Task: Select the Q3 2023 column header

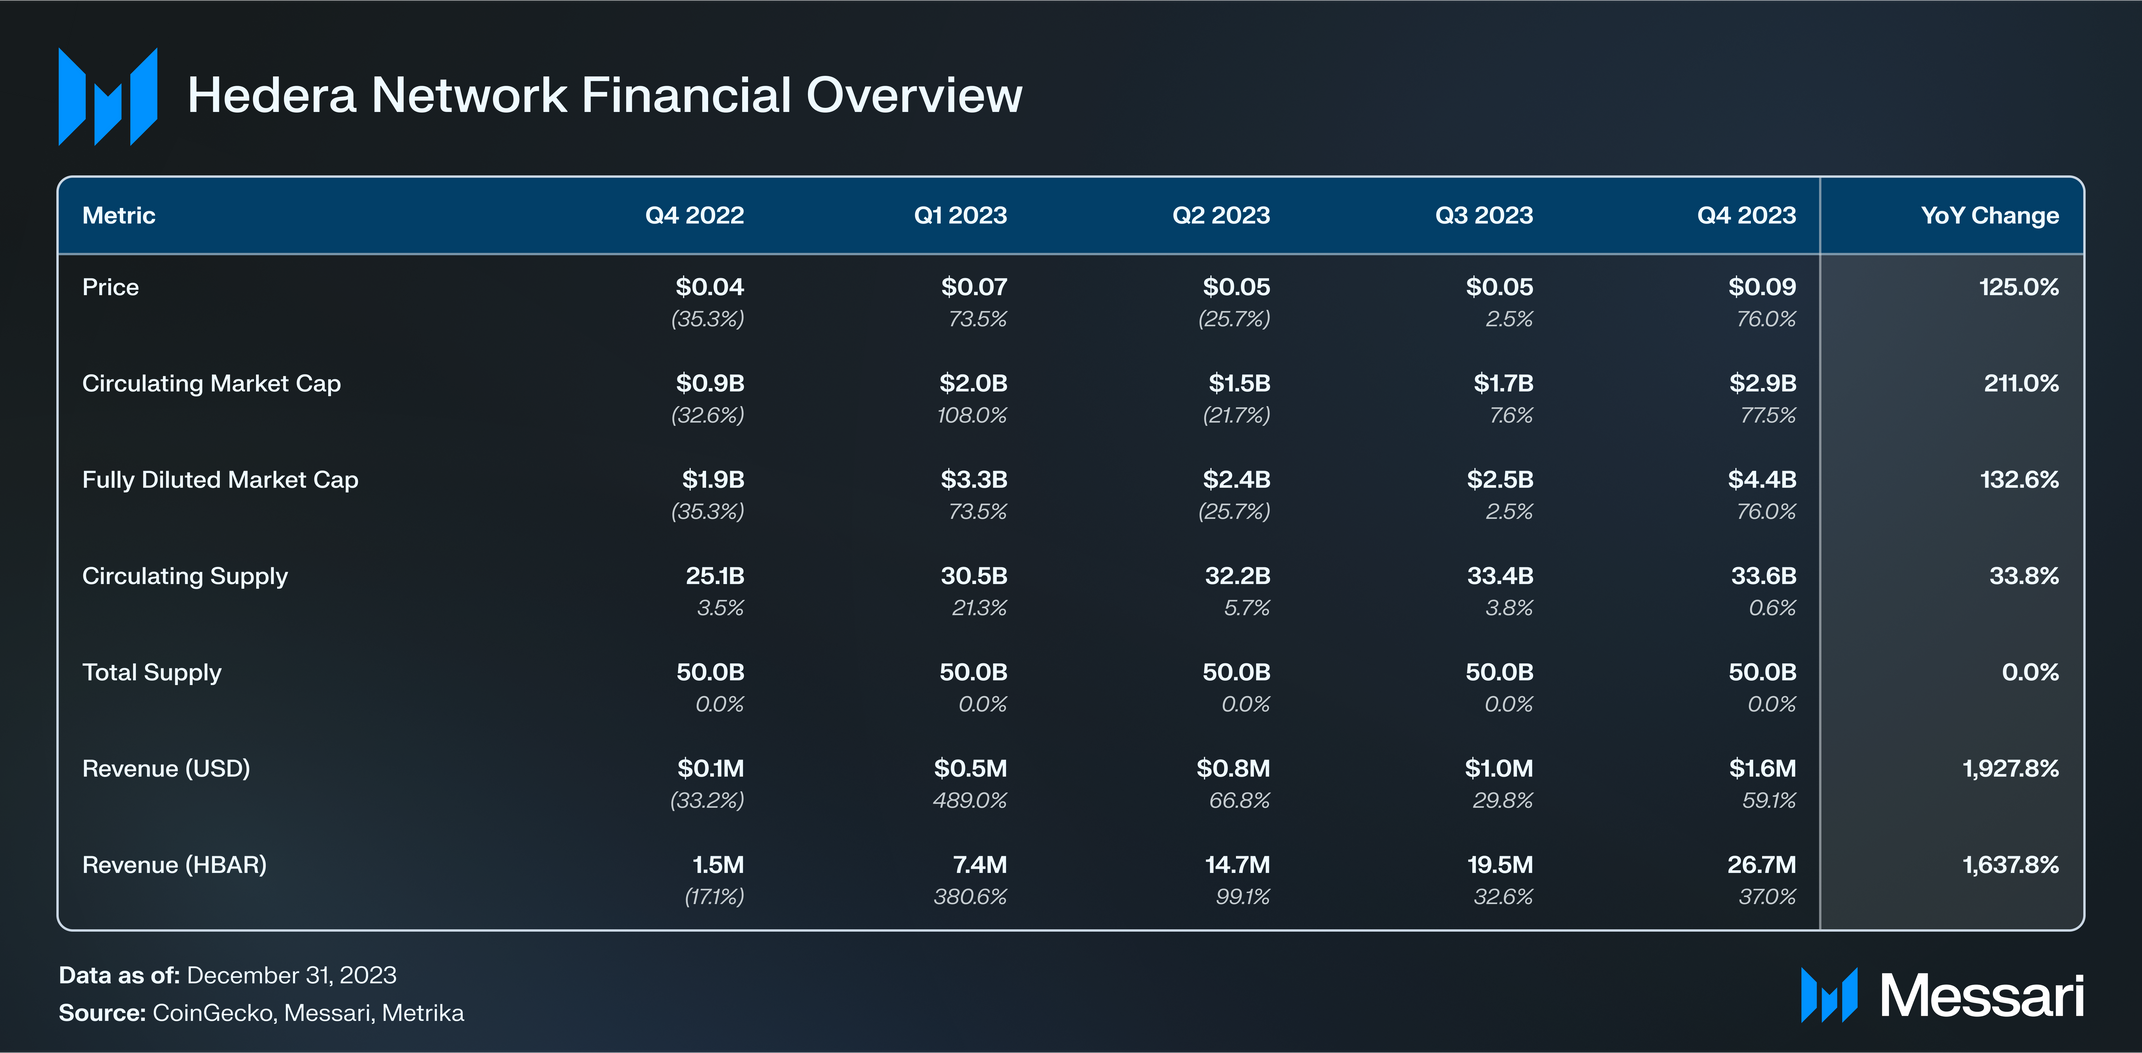Action: (x=1484, y=216)
